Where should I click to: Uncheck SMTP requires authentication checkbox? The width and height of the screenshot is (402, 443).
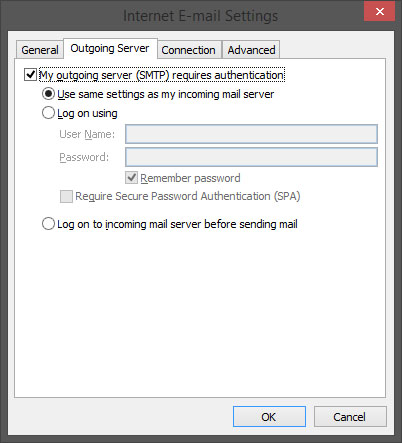click(x=30, y=75)
